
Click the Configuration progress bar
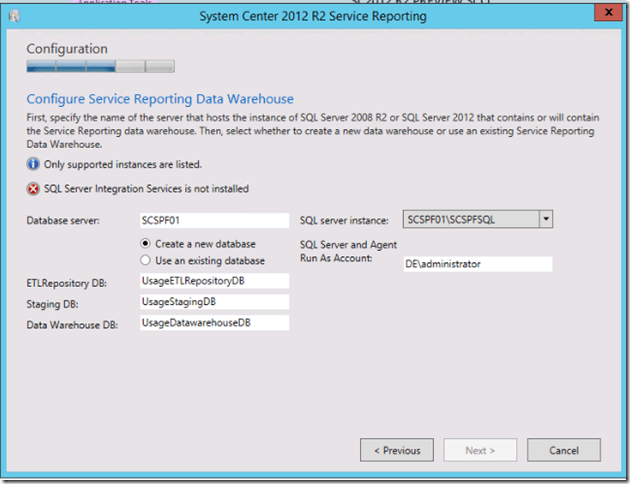[x=100, y=67]
